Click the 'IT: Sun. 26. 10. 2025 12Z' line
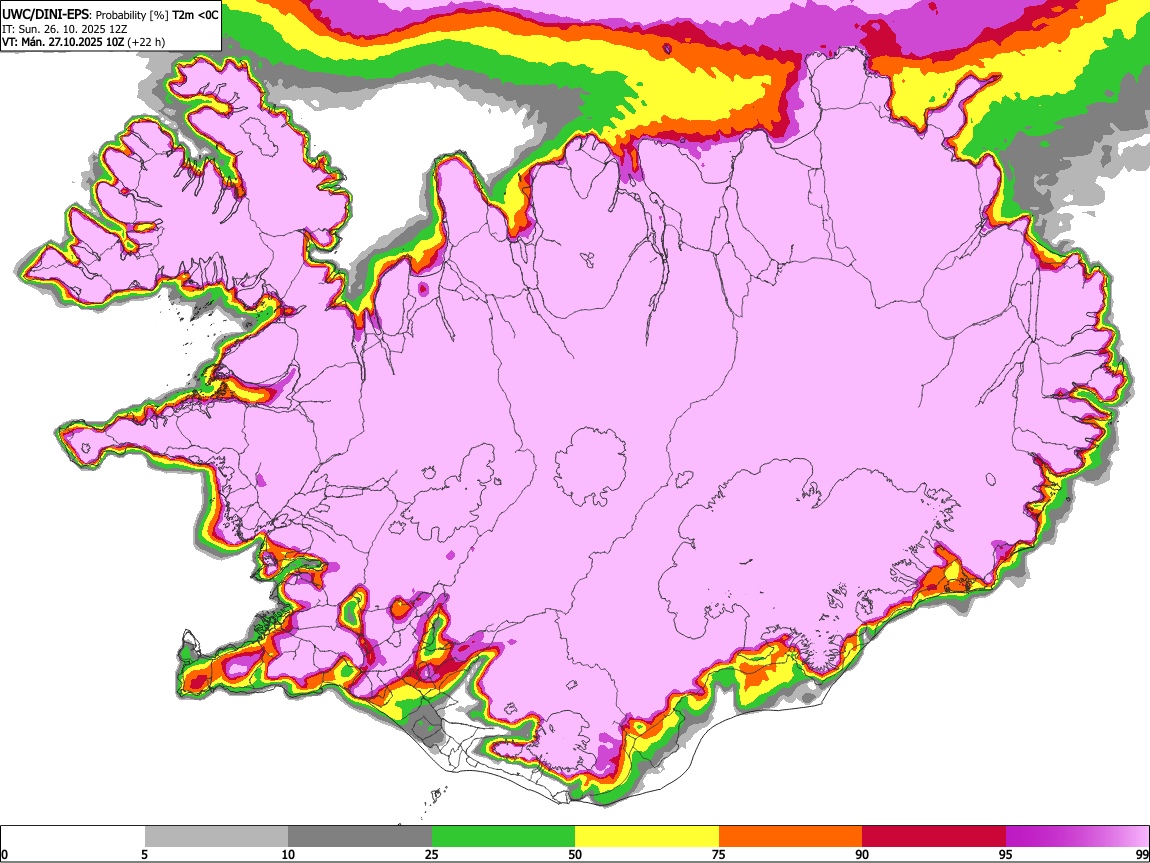Image resolution: width=1150 pixels, height=863 pixels. [x=64, y=29]
